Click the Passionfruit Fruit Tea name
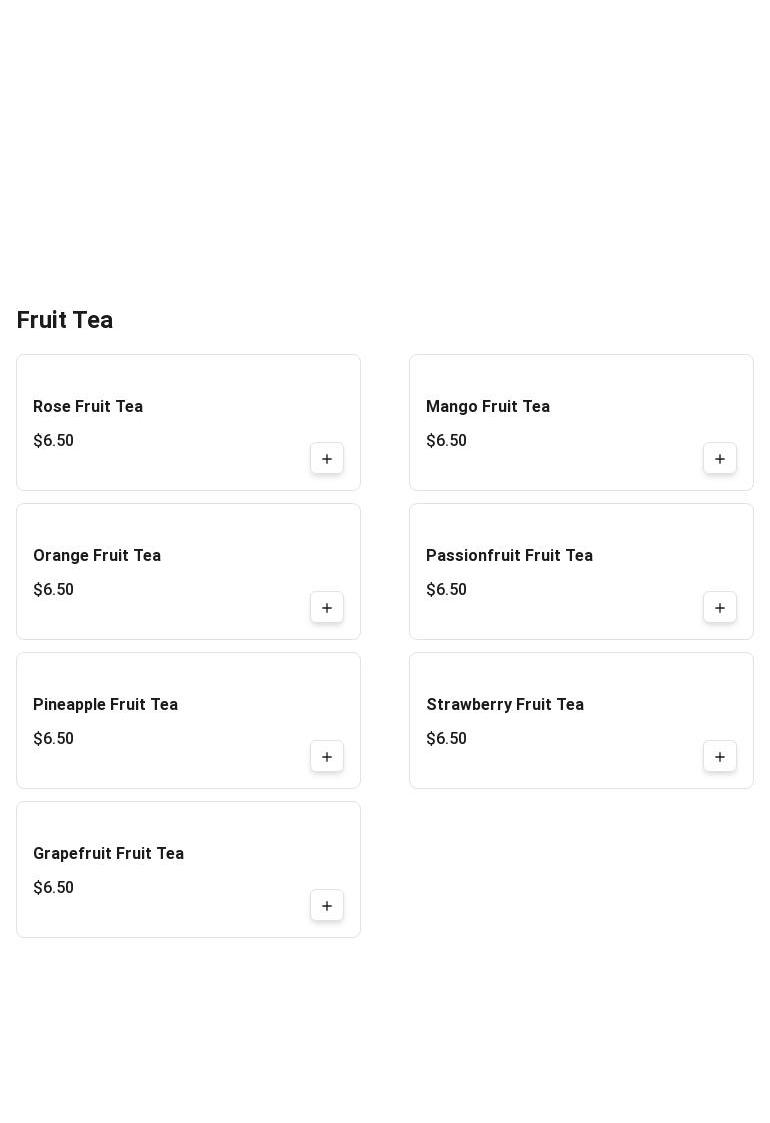 tap(509, 556)
